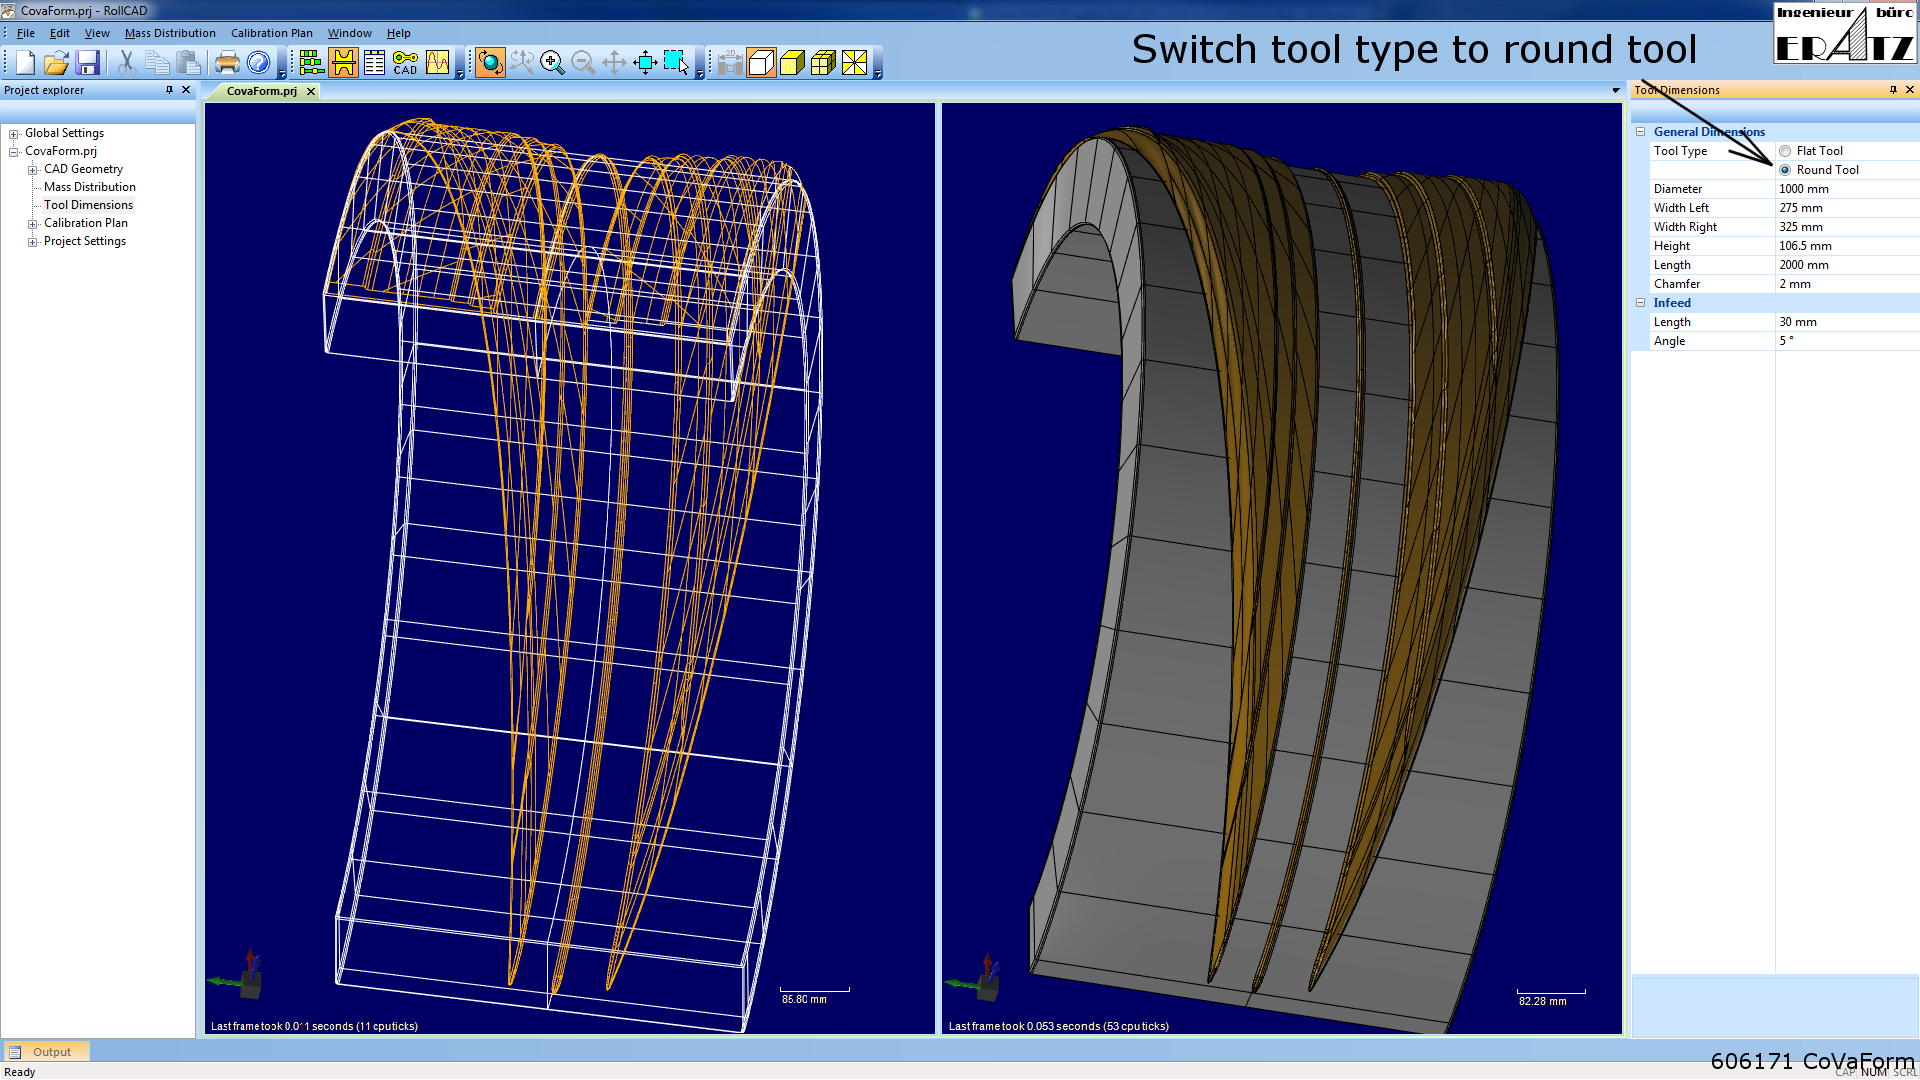
Task: Select Mass Distribution in project tree
Action: pos(90,187)
